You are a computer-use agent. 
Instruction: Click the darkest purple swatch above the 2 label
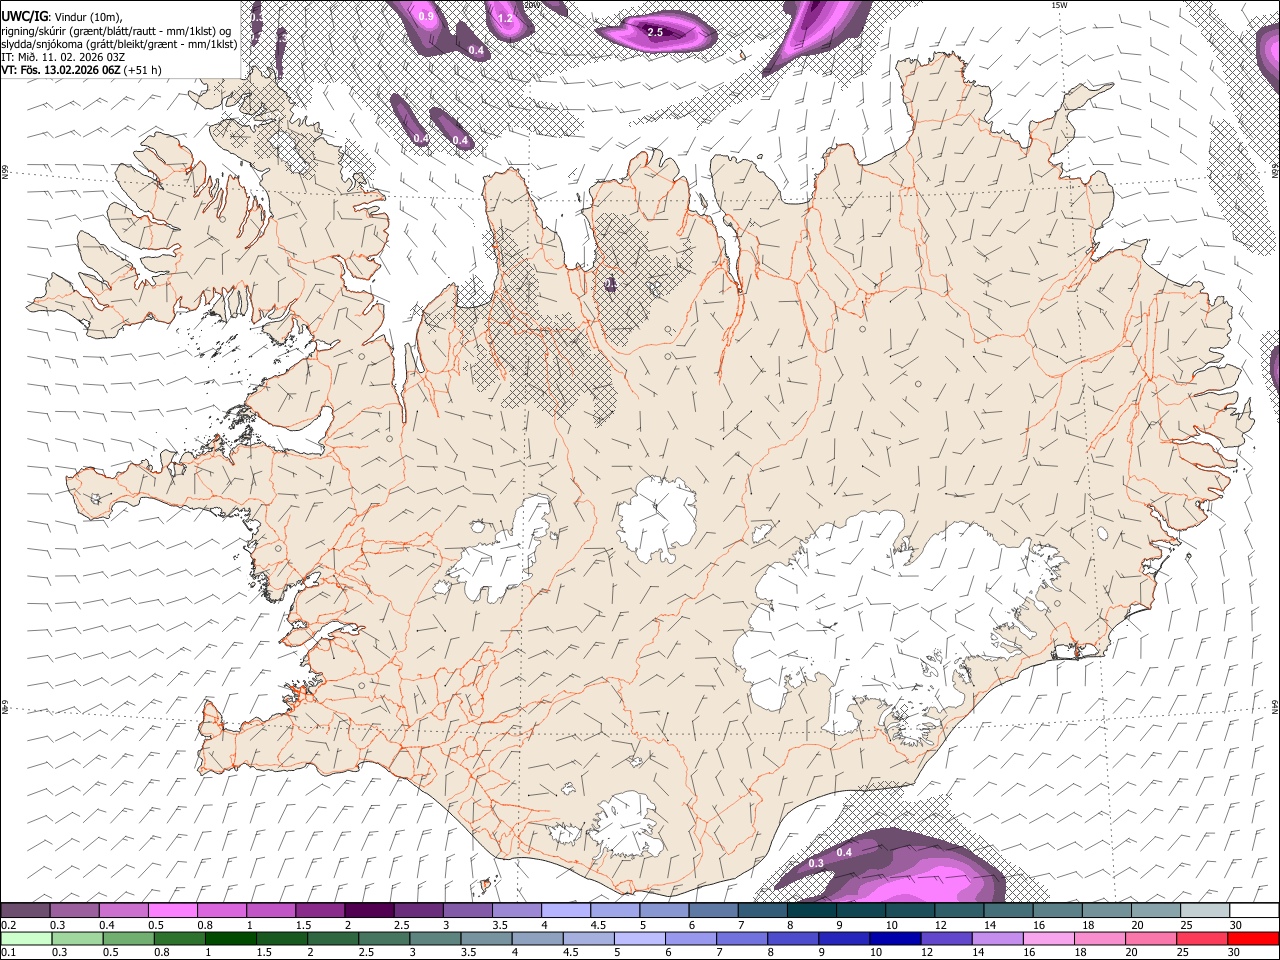pos(369,911)
